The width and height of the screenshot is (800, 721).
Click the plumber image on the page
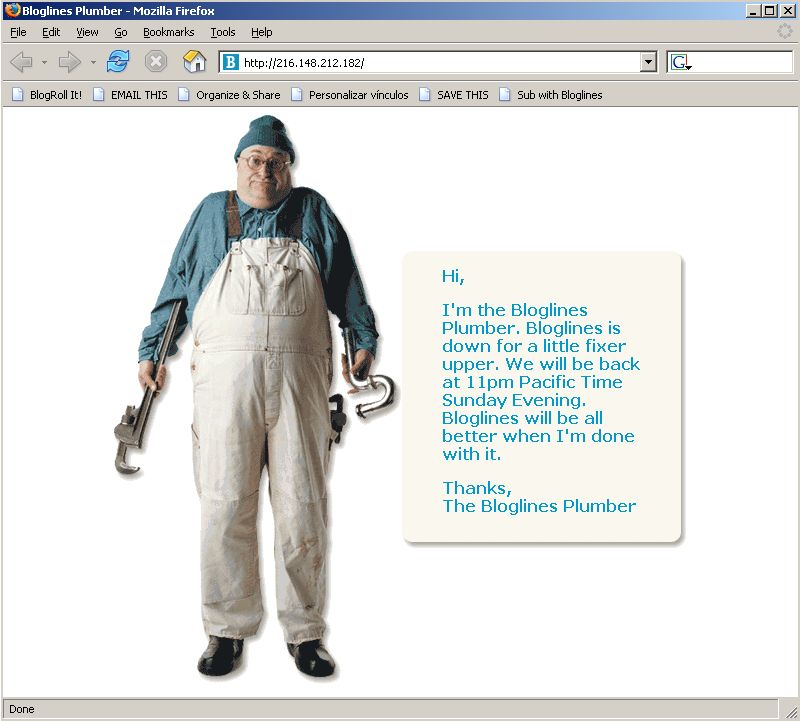(260, 400)
